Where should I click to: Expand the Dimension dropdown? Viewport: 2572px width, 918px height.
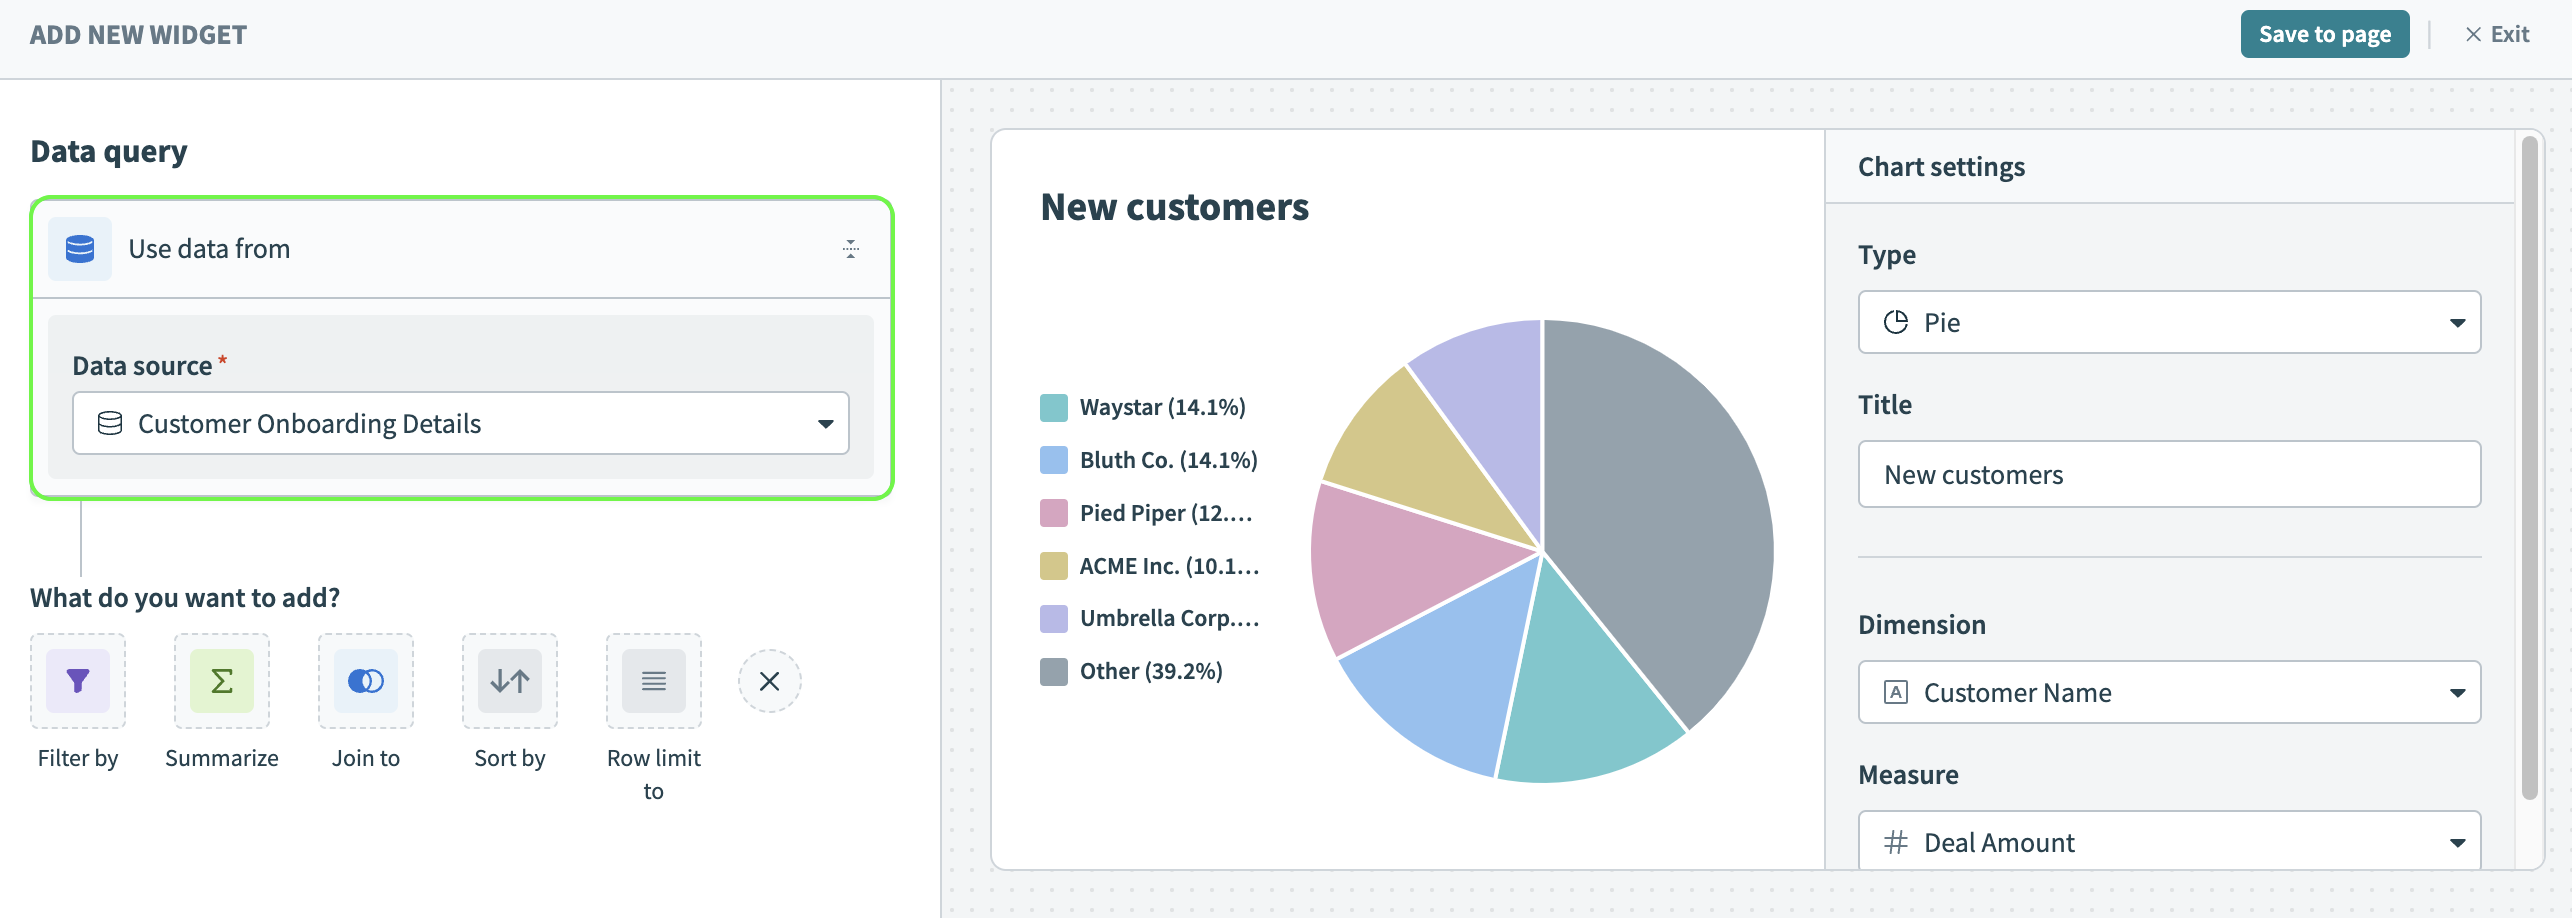click(x=2169, y=692)
